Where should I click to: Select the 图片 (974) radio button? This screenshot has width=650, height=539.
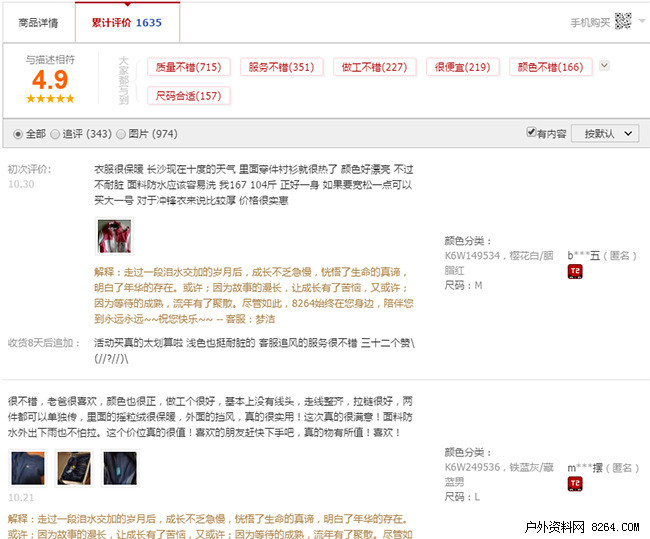(x=121, y=134)
